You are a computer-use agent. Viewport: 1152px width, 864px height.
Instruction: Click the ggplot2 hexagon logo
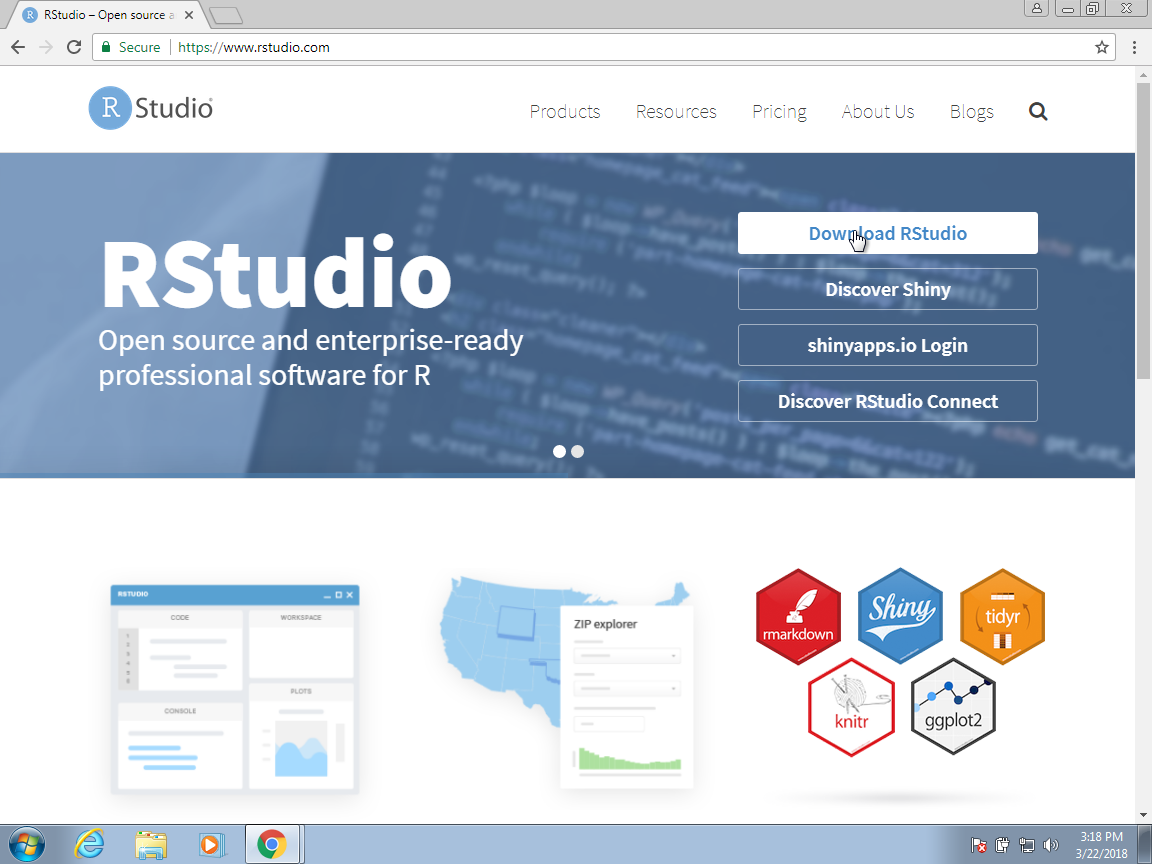point(952,706)
